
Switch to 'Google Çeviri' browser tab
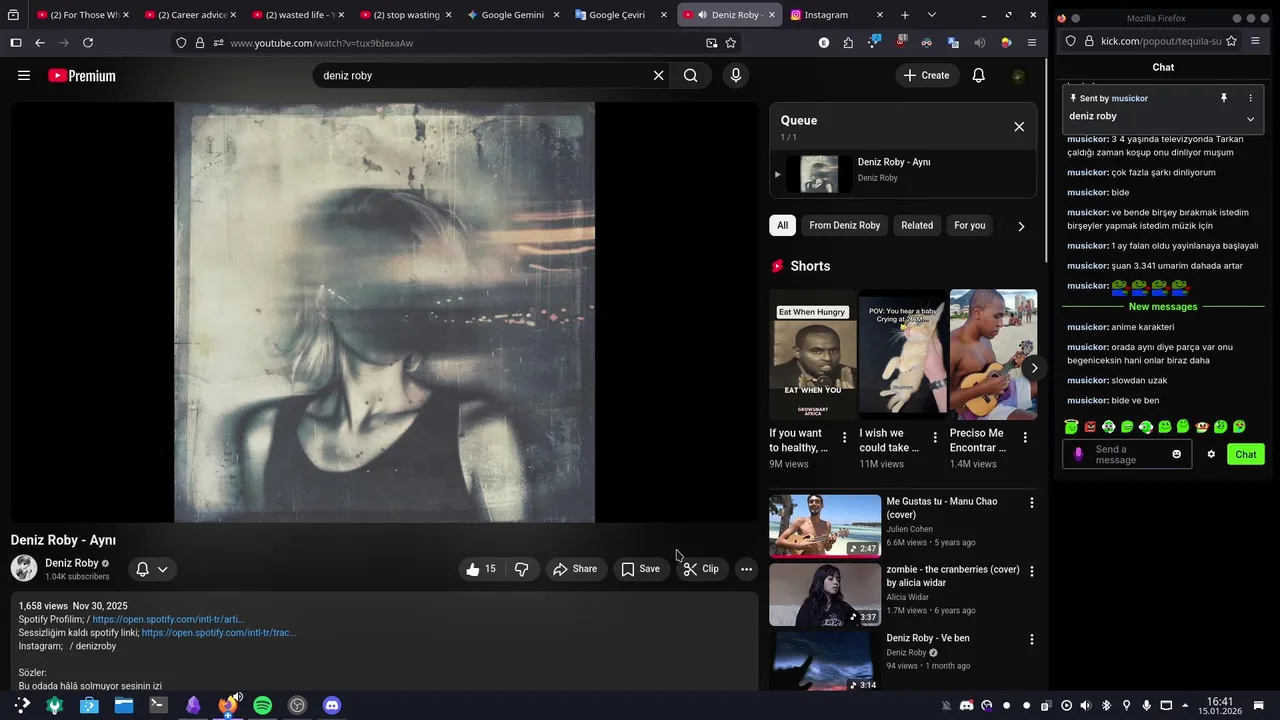coord(617,15)
